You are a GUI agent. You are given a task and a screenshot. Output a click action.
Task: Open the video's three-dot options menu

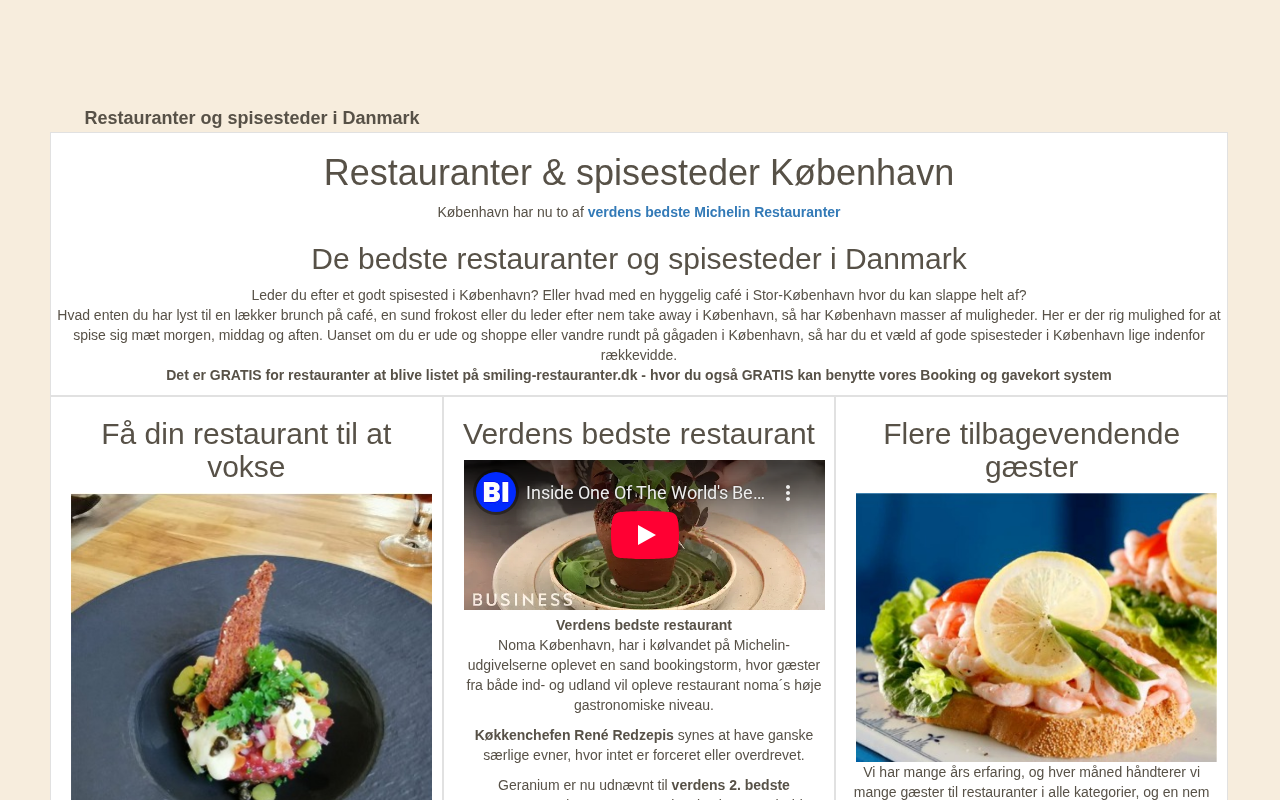pos(788,493)
